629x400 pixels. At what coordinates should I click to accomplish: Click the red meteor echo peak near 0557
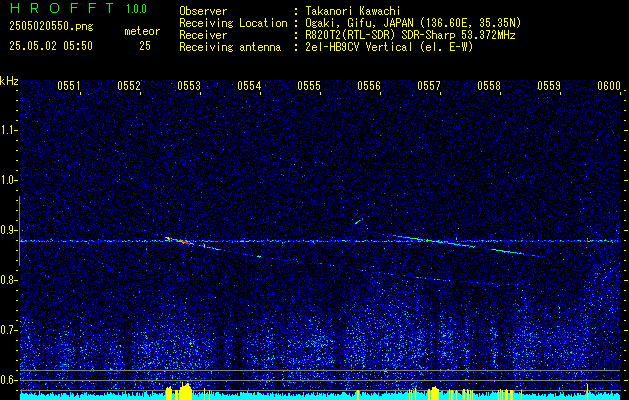435,241
